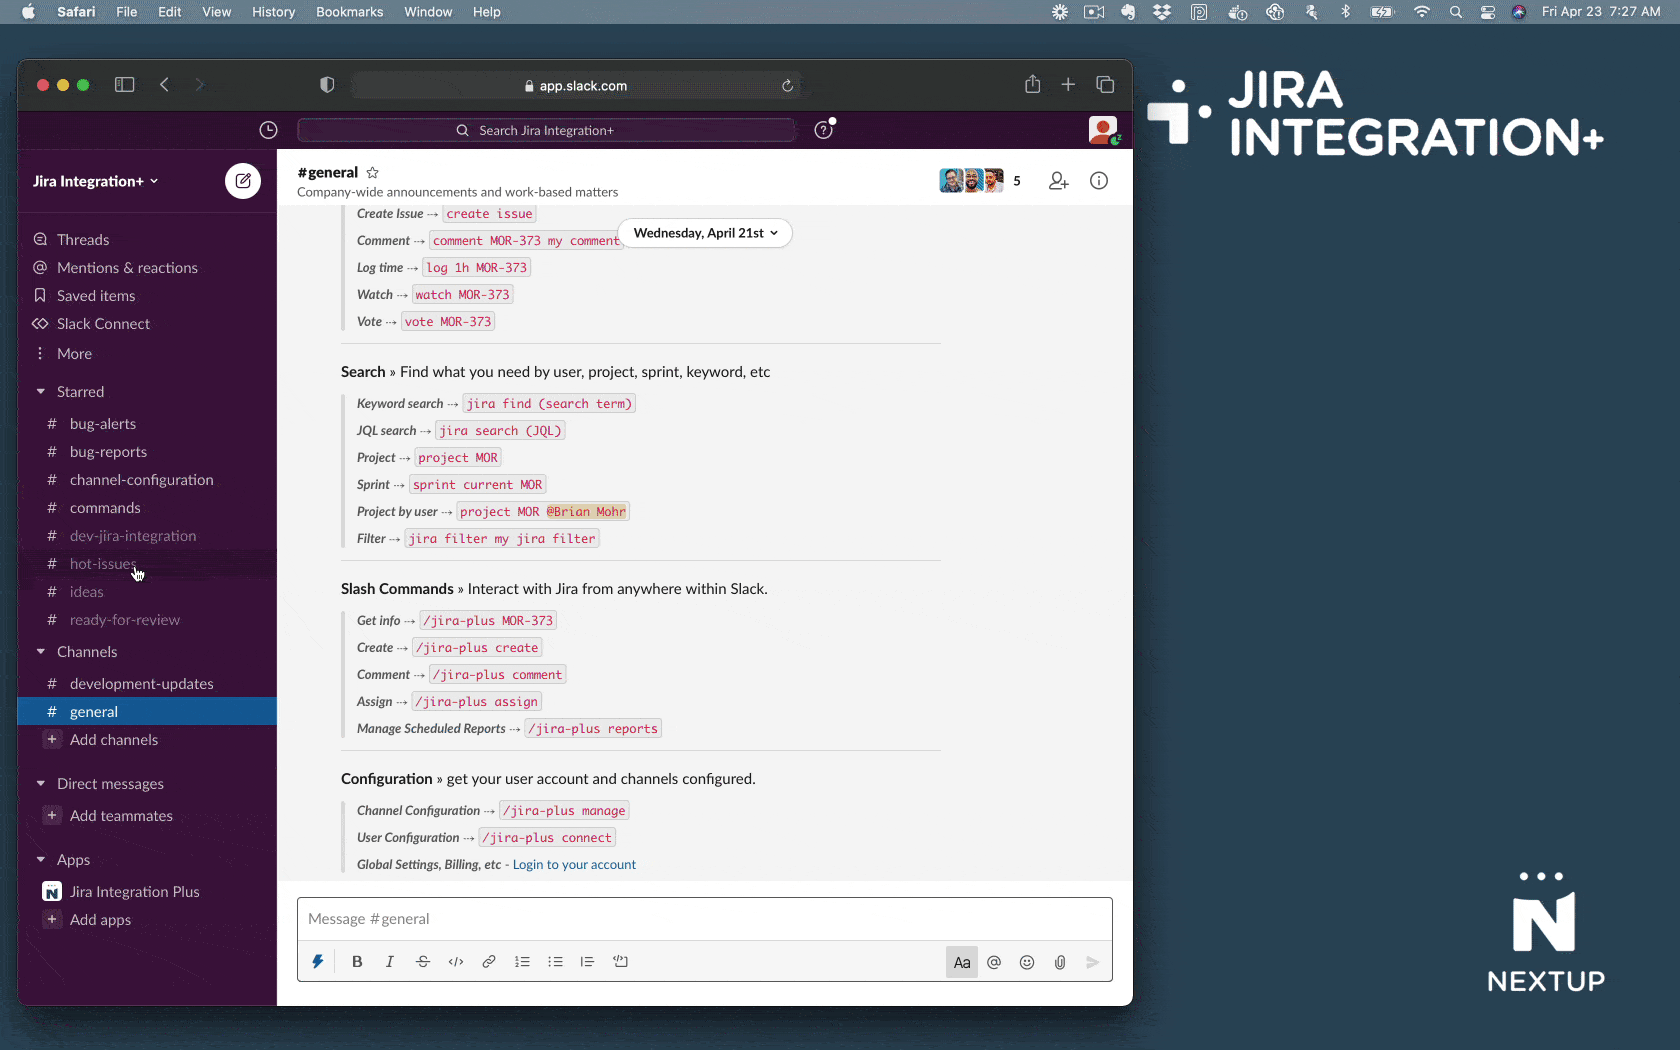Toggle italic formatting in composer
The height and width of the screenshot is (1050, 1680).
click(x=390, y=962)
